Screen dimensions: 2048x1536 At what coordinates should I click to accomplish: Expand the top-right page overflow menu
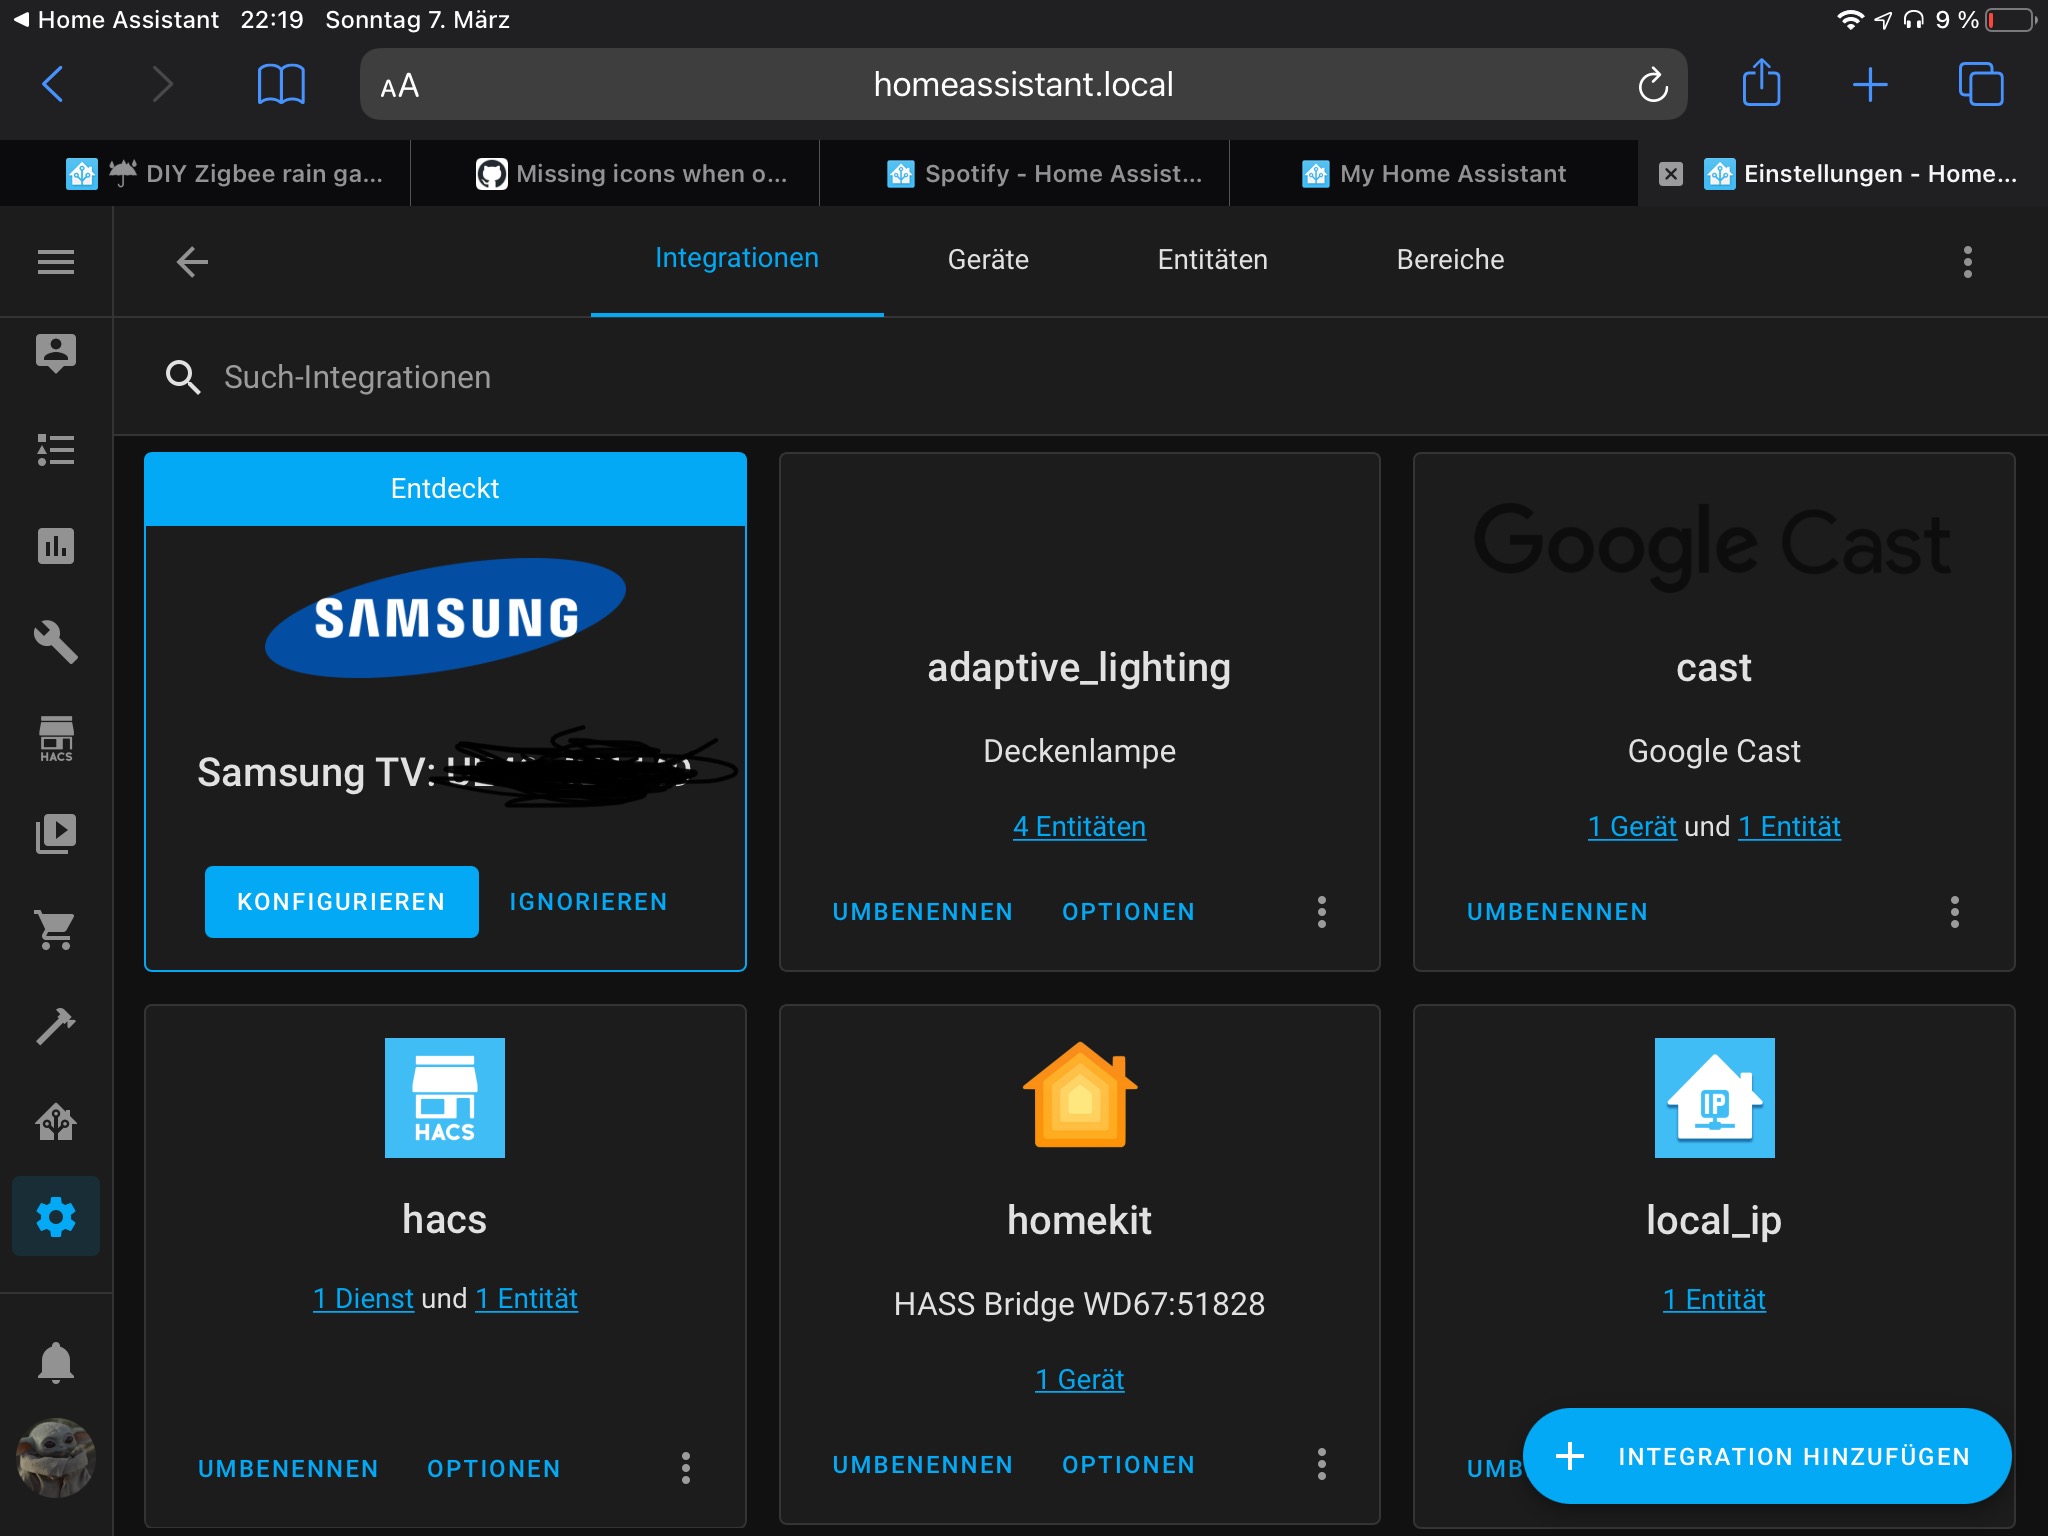1967,262
